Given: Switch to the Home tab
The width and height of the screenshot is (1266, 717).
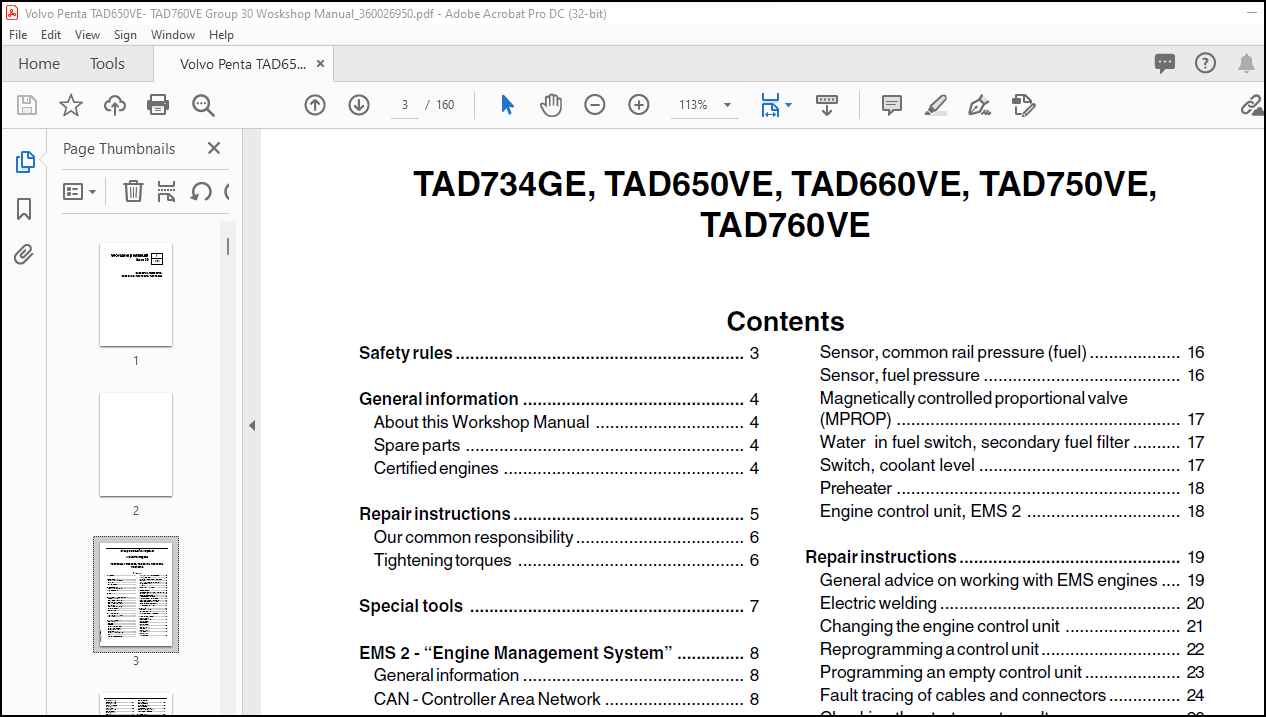Looking at the screenshot, I should coord(39,63).
